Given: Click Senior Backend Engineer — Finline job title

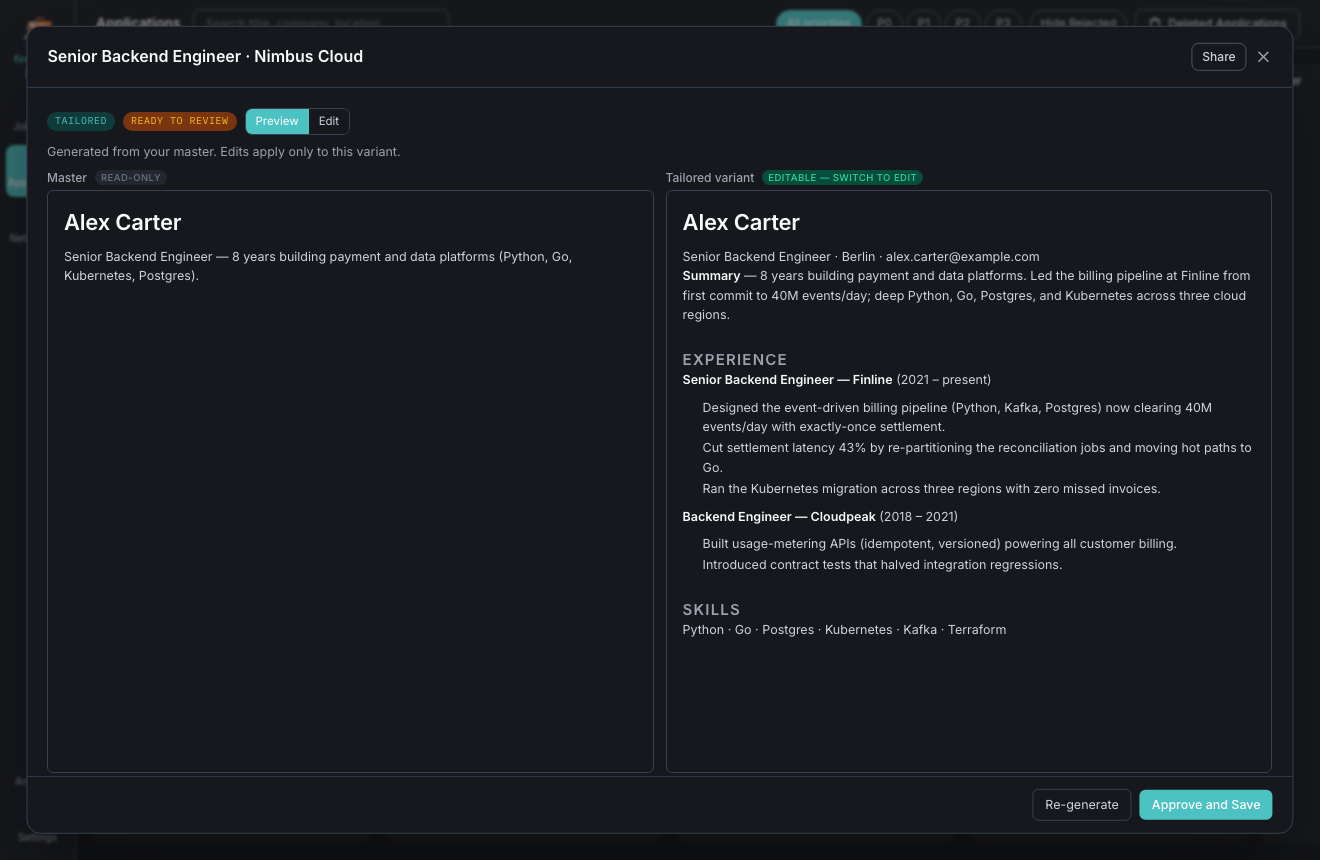Looking at the screenshot, I should 787,380.
